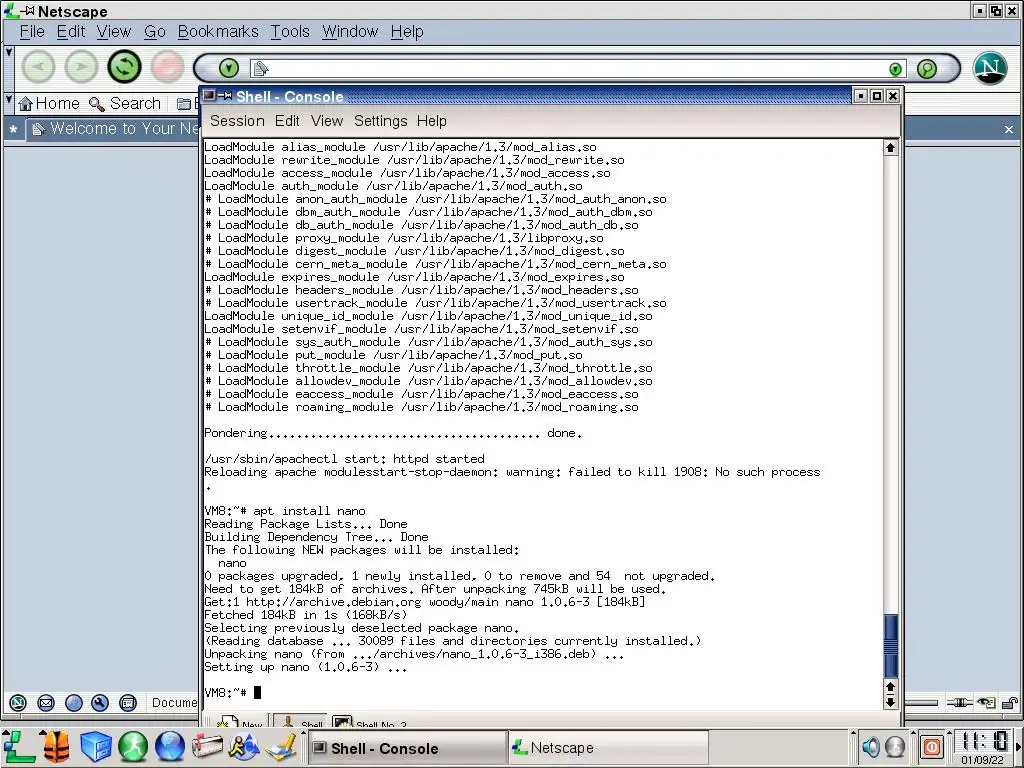
Task: Launch the pencil editor panel icon
Action: coord(281,746)
